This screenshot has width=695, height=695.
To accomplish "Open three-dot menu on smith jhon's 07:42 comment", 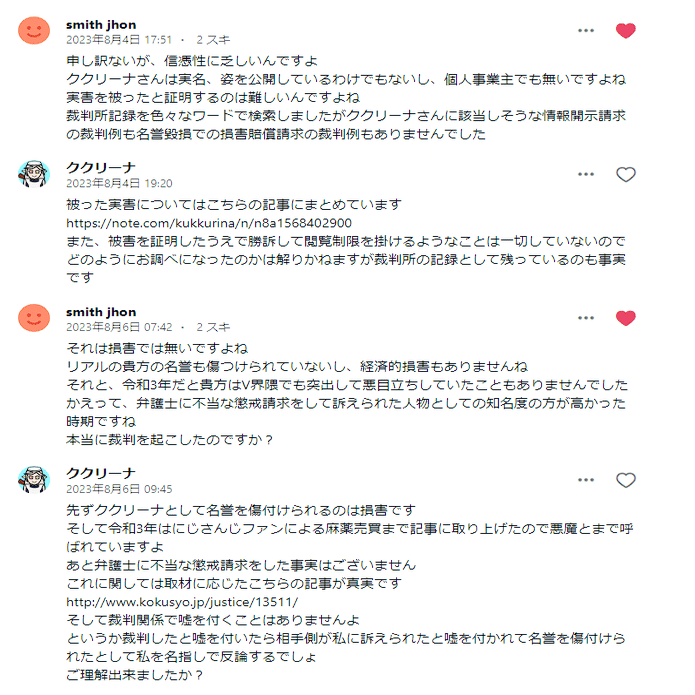I will pyautogui.click(x=586, y=319).
